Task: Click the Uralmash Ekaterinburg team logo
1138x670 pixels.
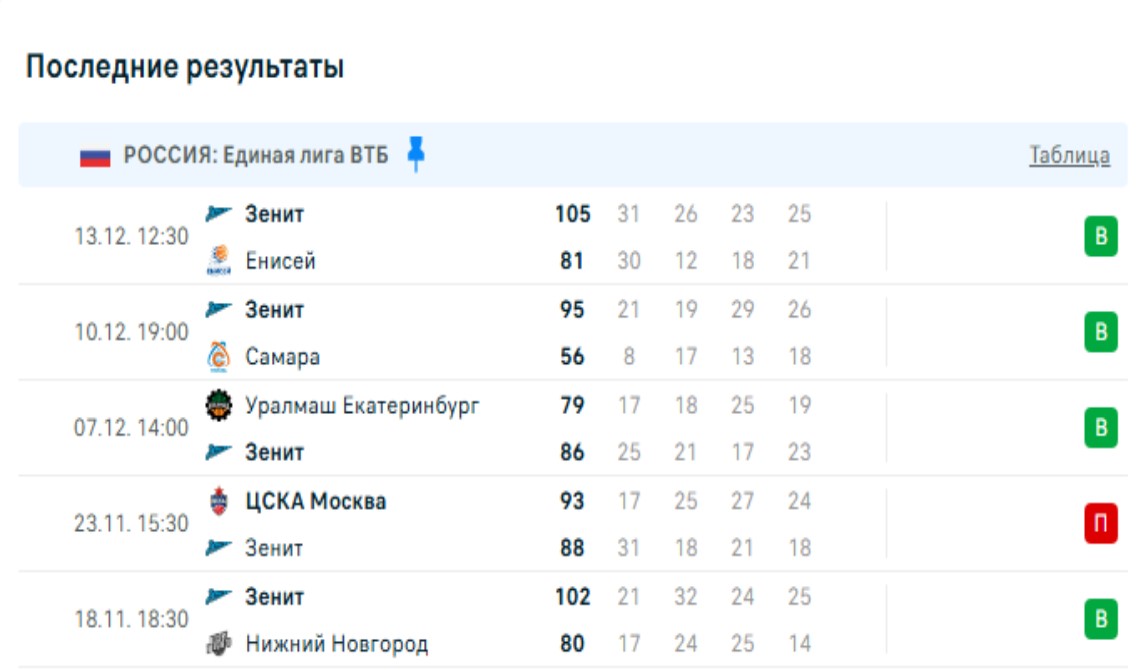Action: click(x=219, y=406)
